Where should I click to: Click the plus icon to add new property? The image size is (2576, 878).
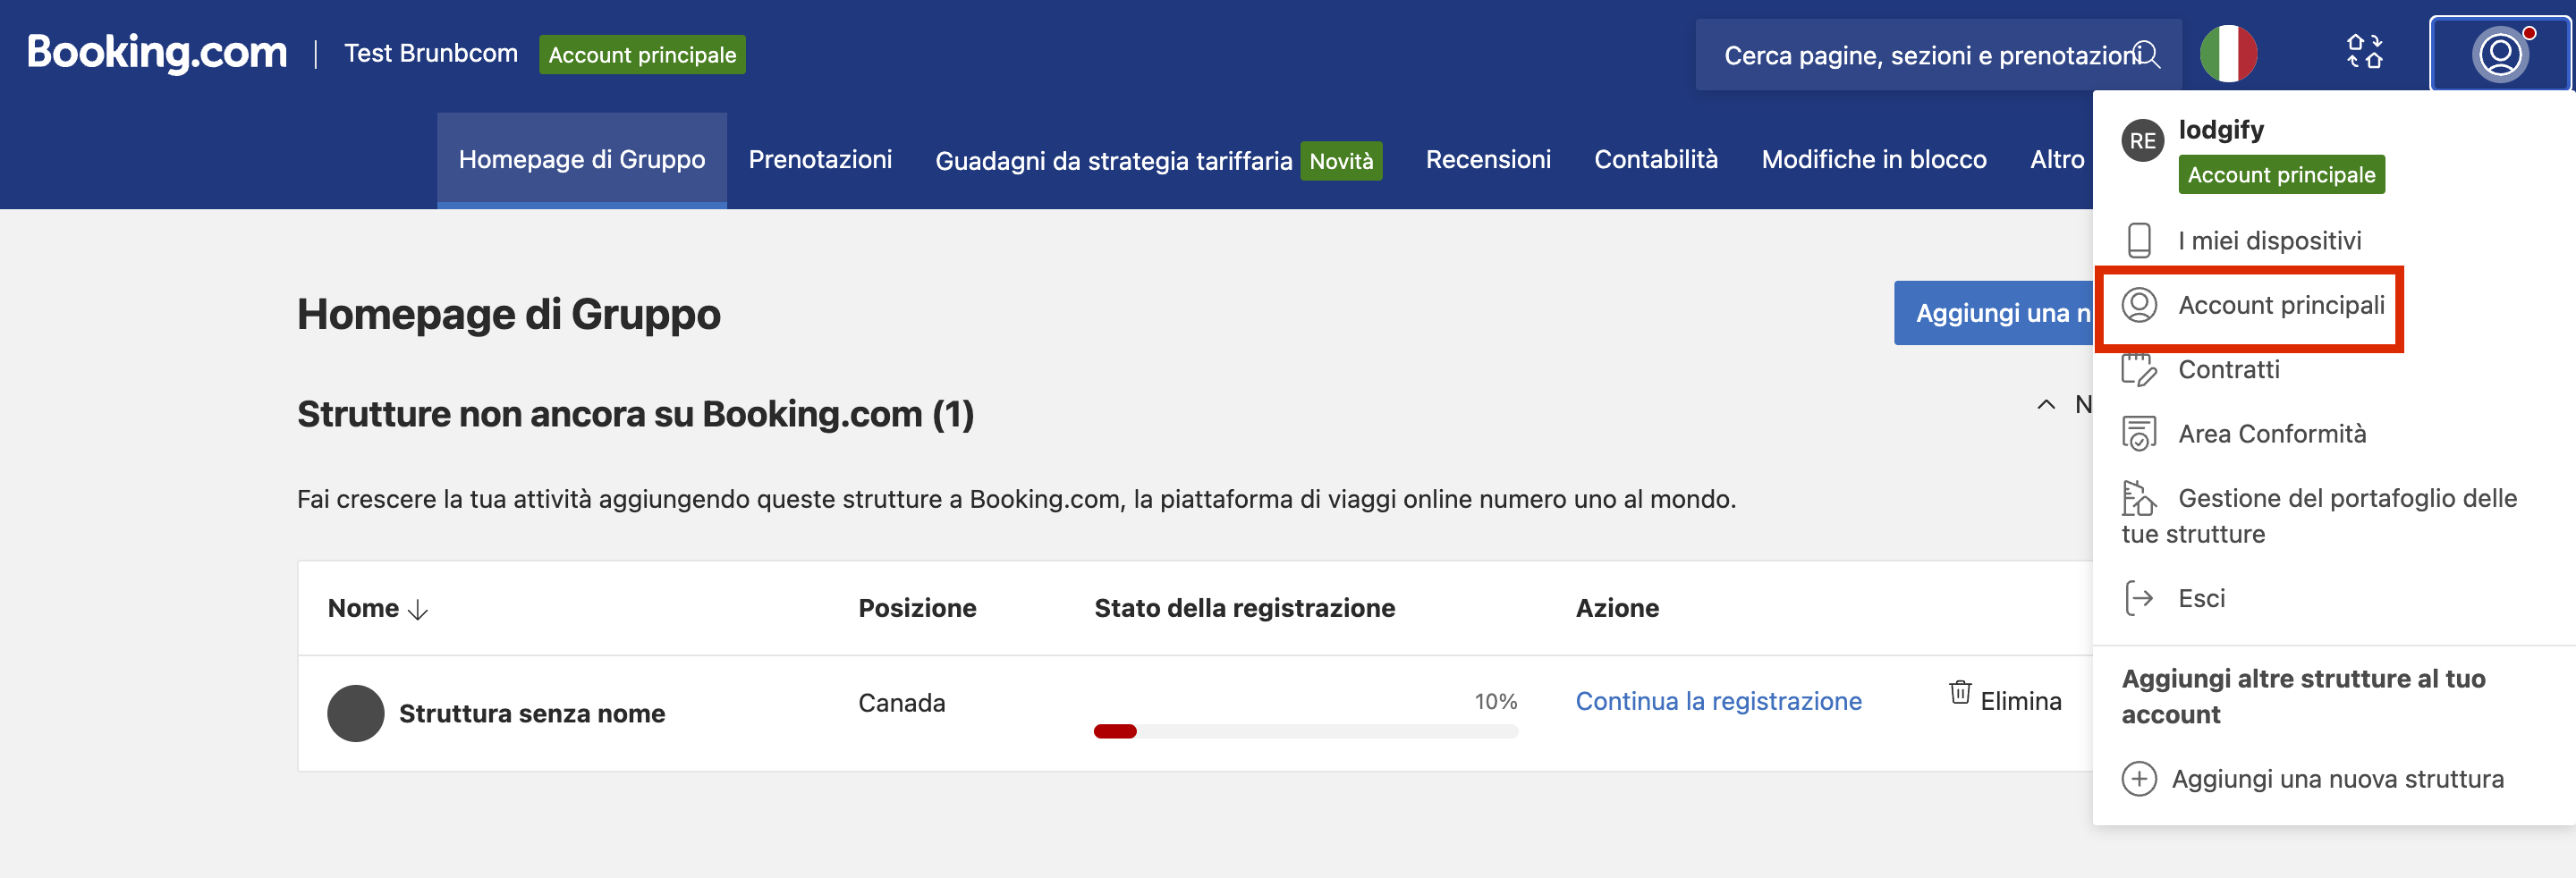click(2138, 779)
